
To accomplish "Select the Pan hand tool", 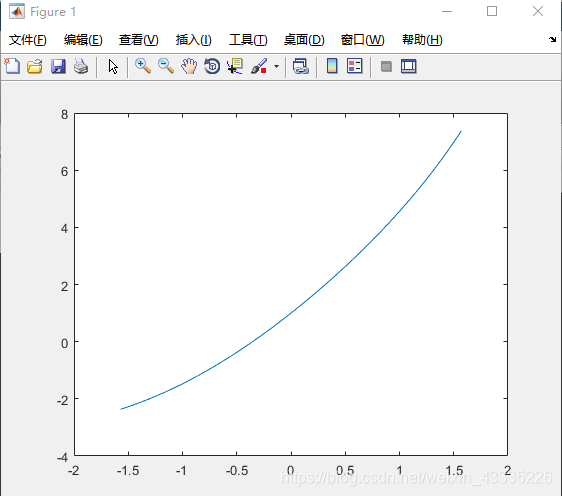I will (x=189, y=66).
